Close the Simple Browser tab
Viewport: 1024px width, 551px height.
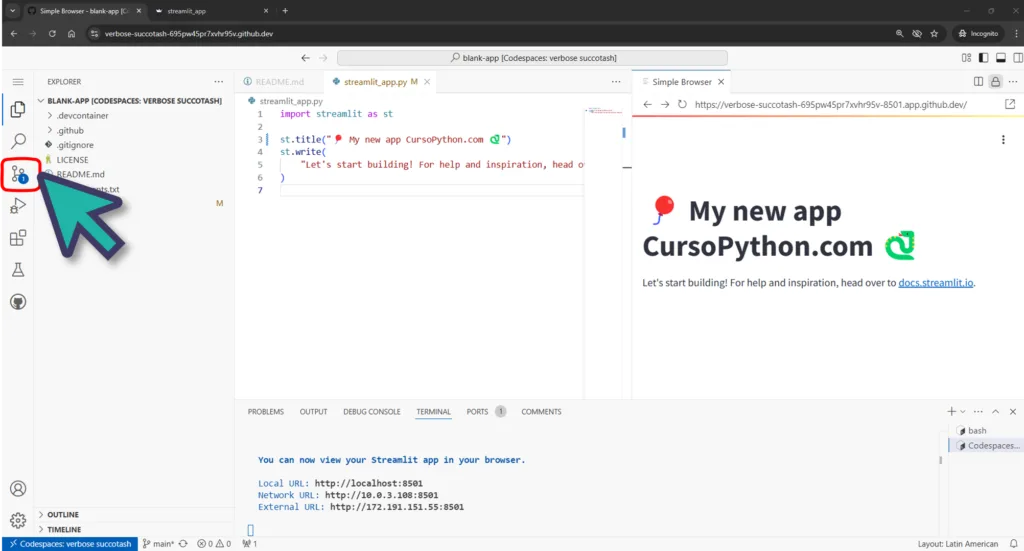721,82
